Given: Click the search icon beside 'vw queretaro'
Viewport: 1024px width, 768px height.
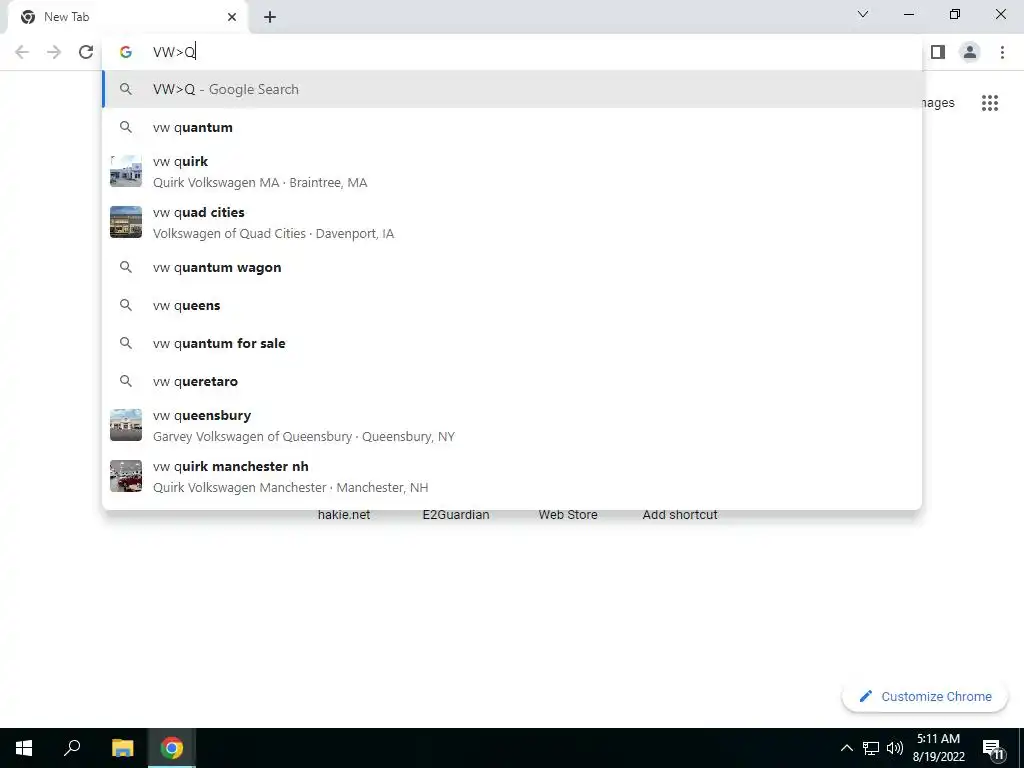Looking at the screenshot, I should (x=126, y=381).
